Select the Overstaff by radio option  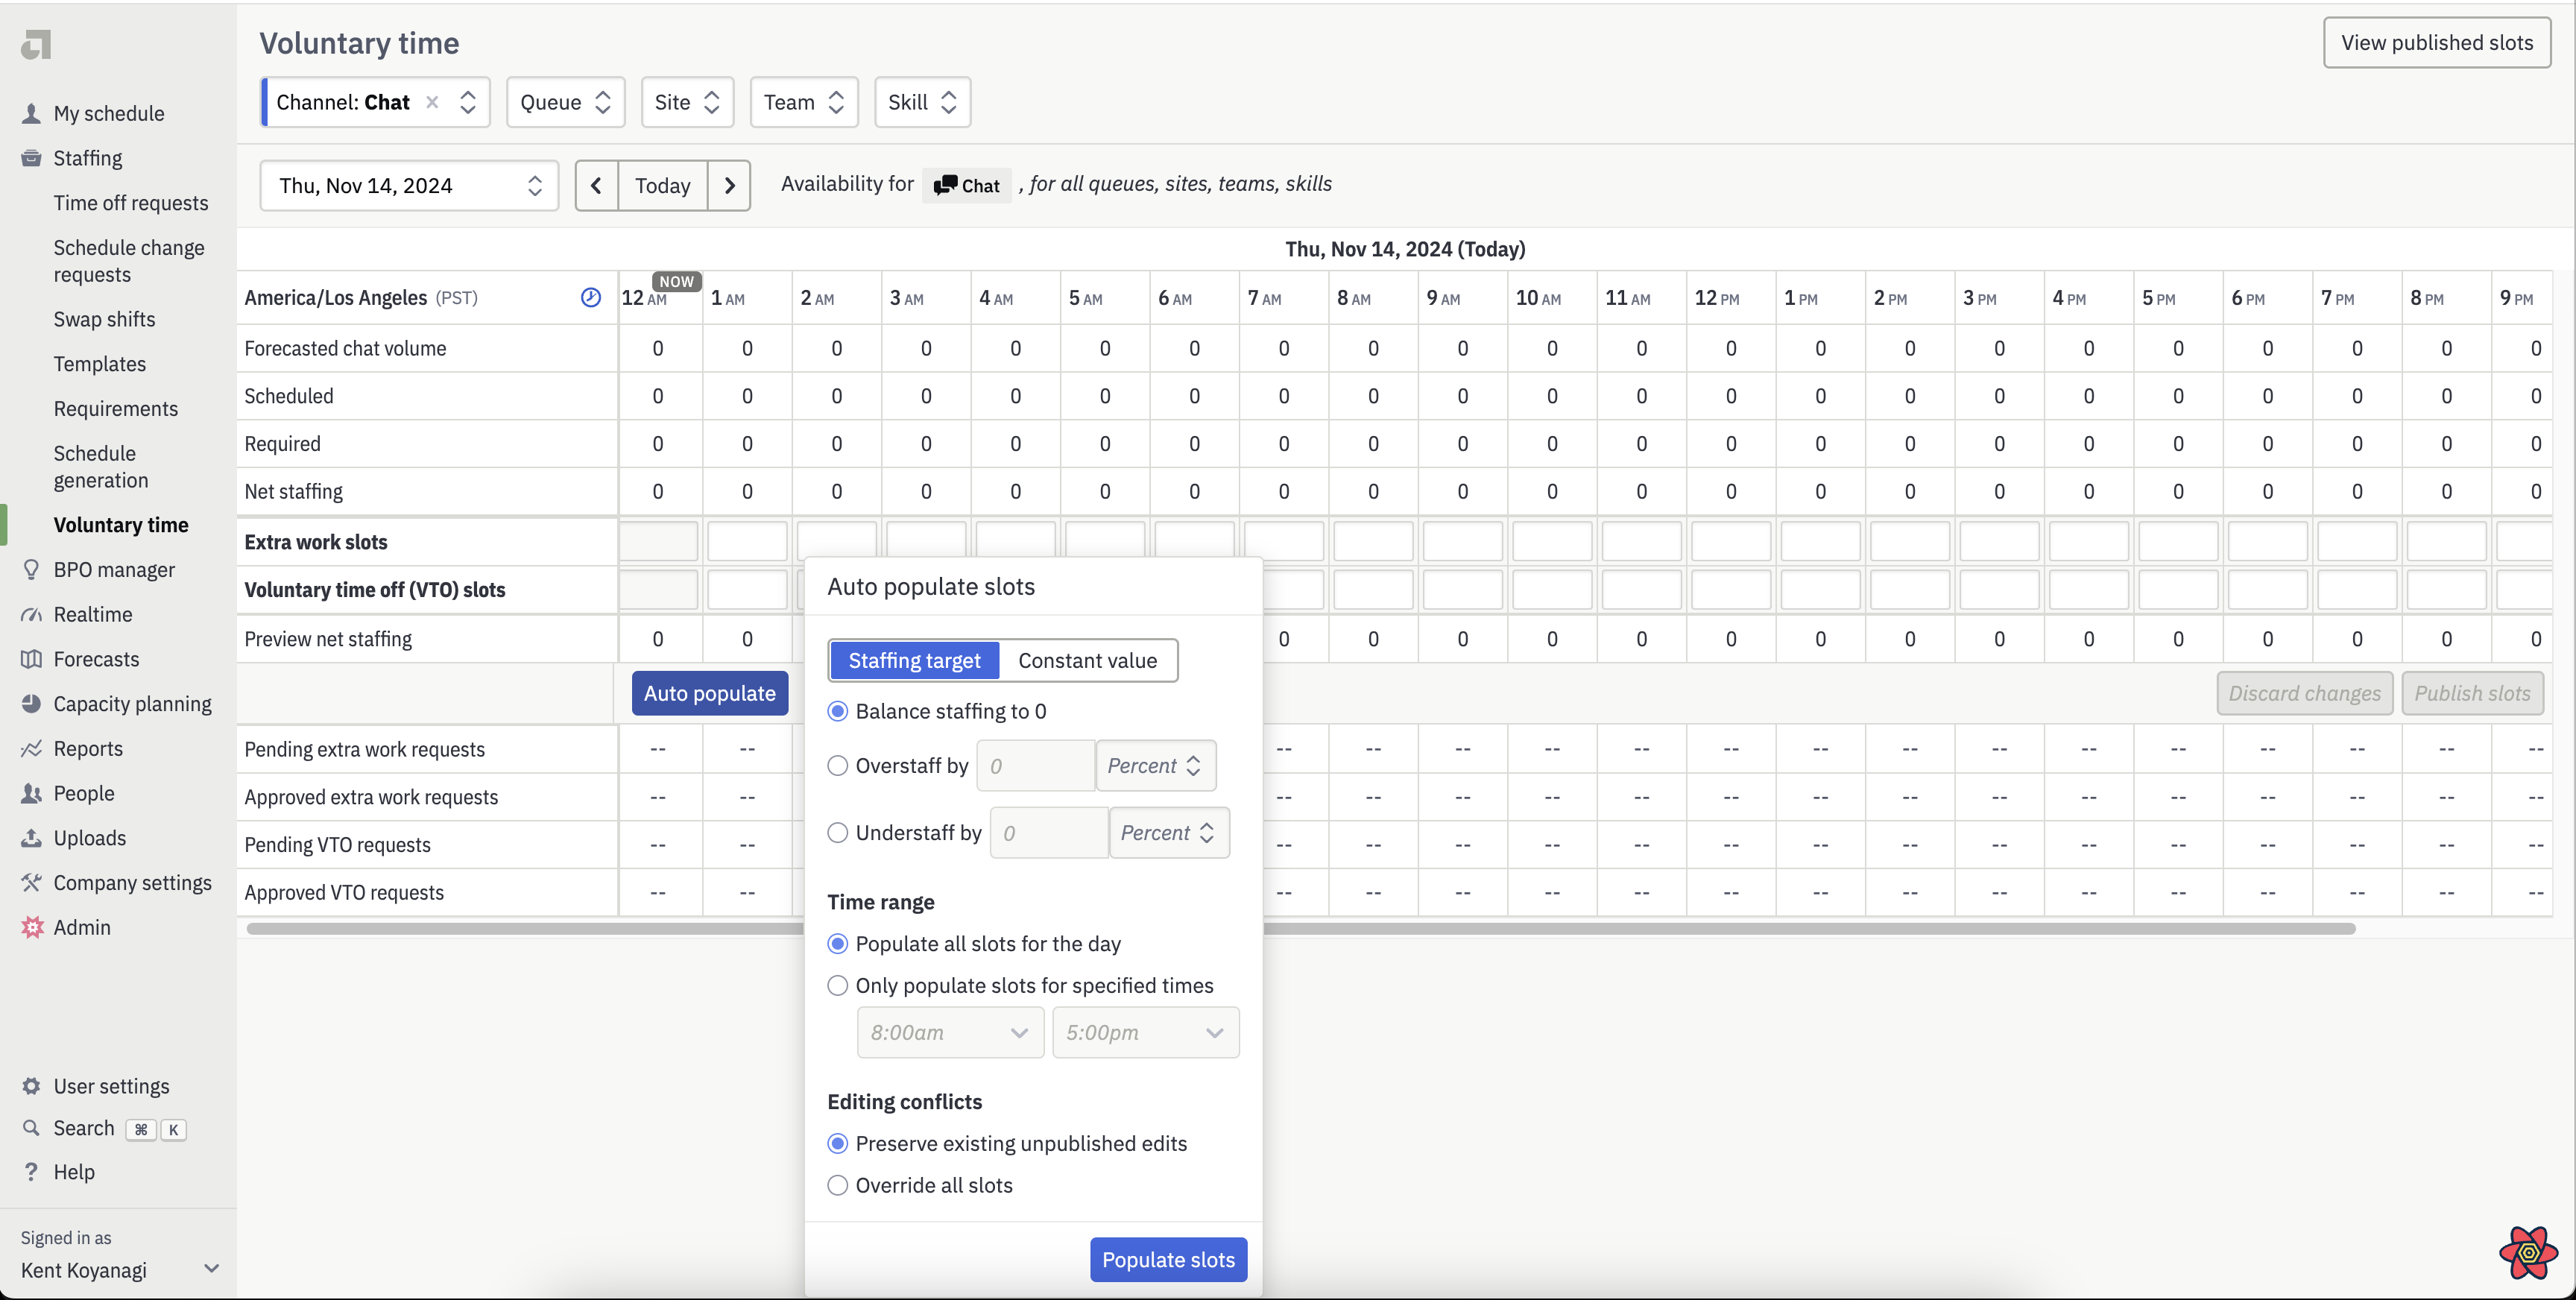(x=838, y=765)
